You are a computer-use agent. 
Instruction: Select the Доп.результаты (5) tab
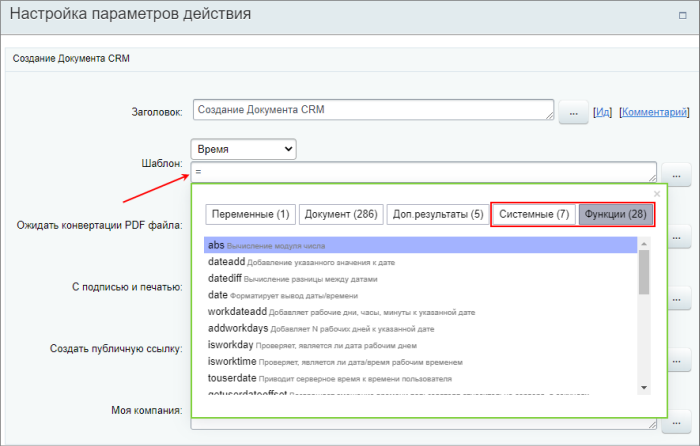click(x=440, y=214)
